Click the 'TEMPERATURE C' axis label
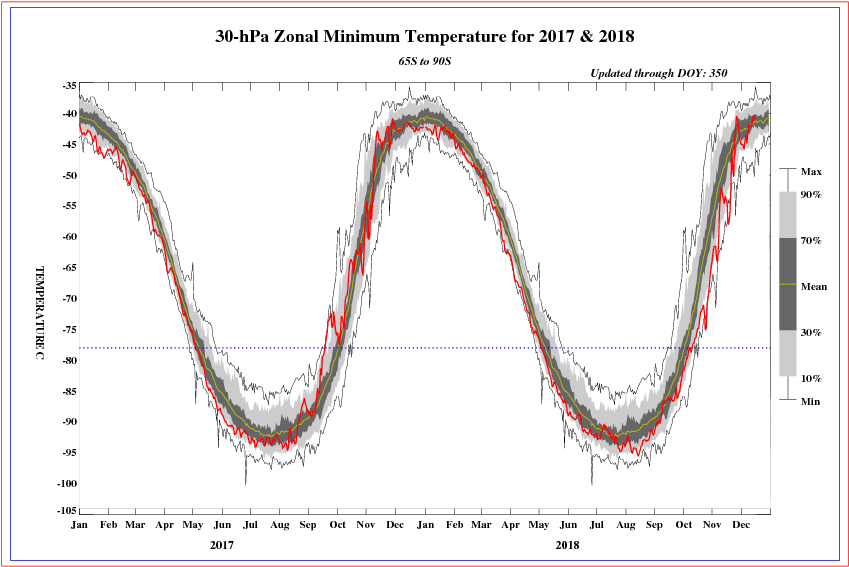The width and height of the screenshot is (849, 567). (40, 312)
